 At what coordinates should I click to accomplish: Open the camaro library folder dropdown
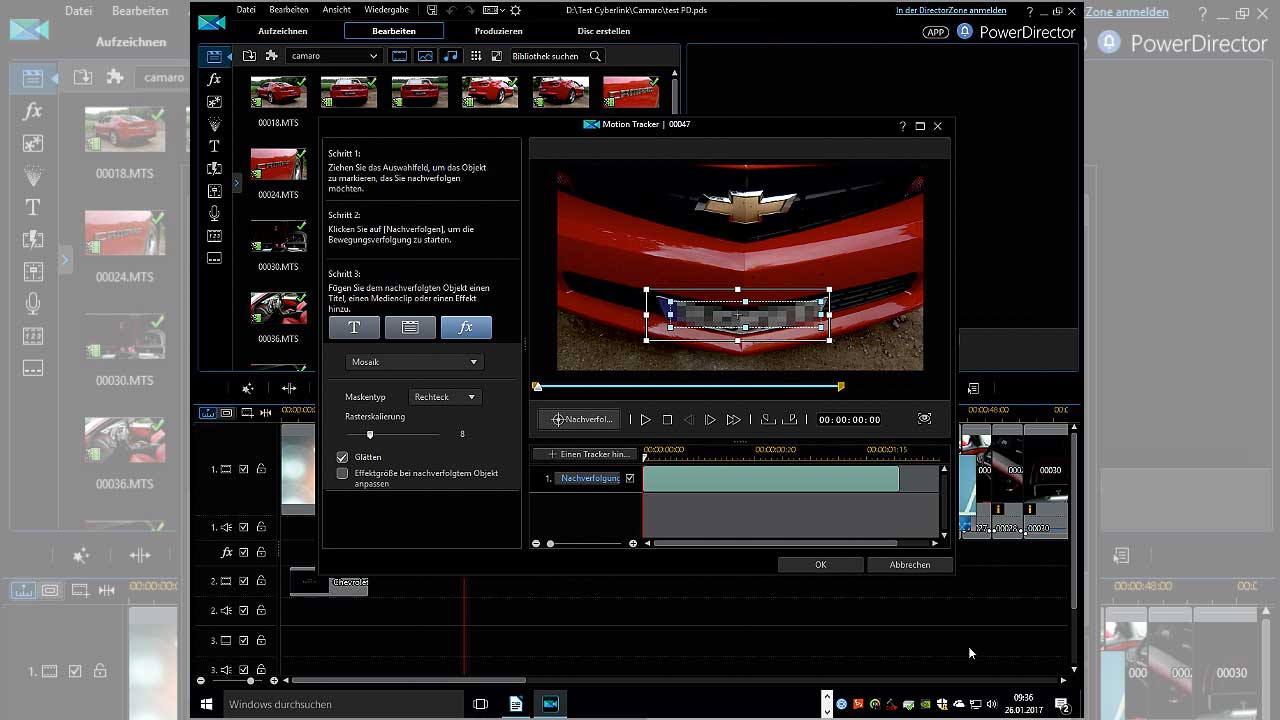[x=334, y=56]
